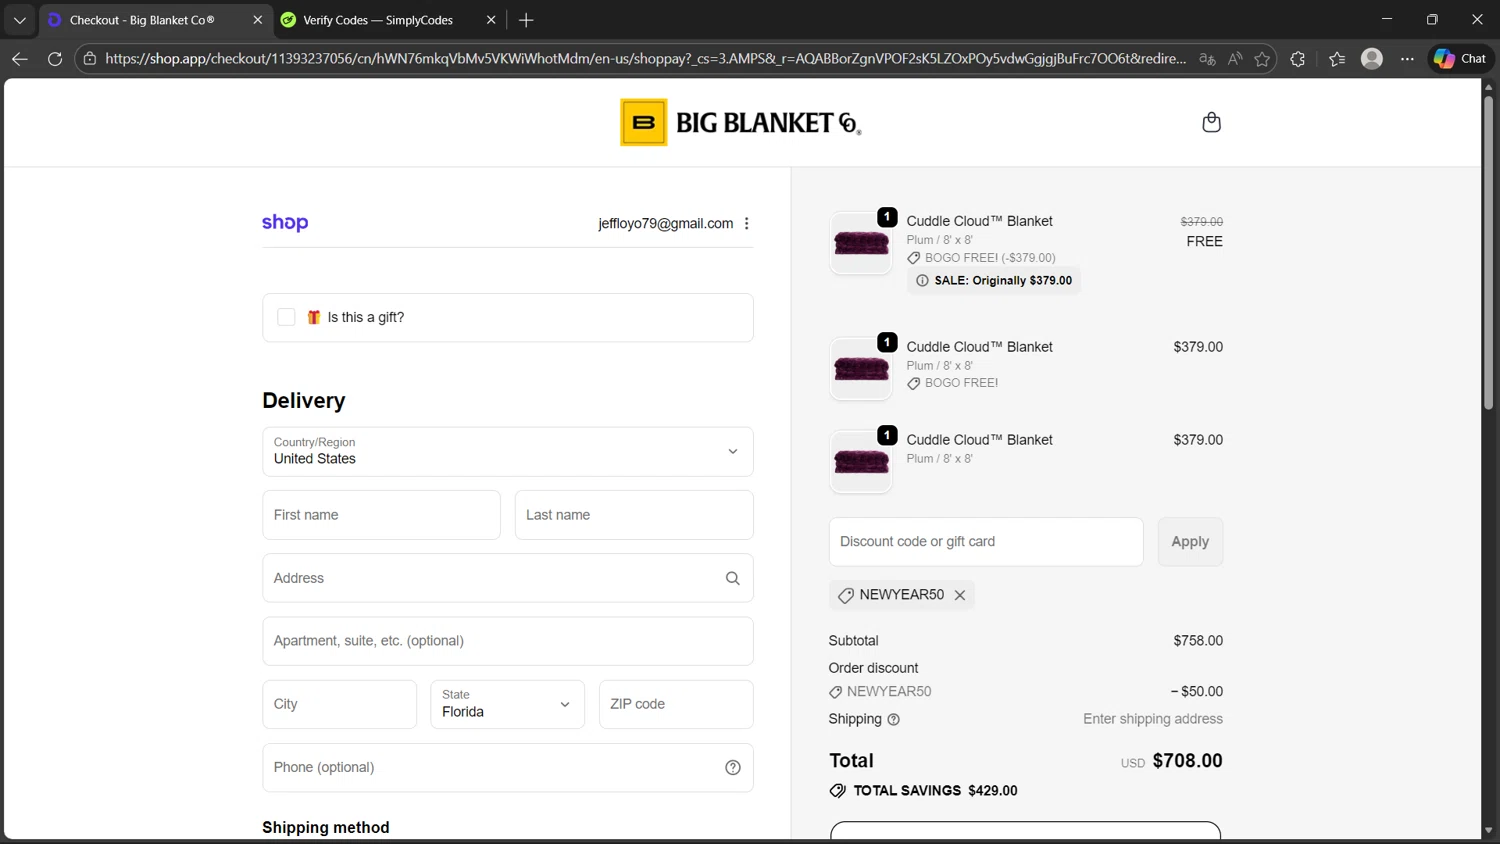Click the read aloud icon
This screenshot has height=844, width=1500.
tap(1235, 59)
